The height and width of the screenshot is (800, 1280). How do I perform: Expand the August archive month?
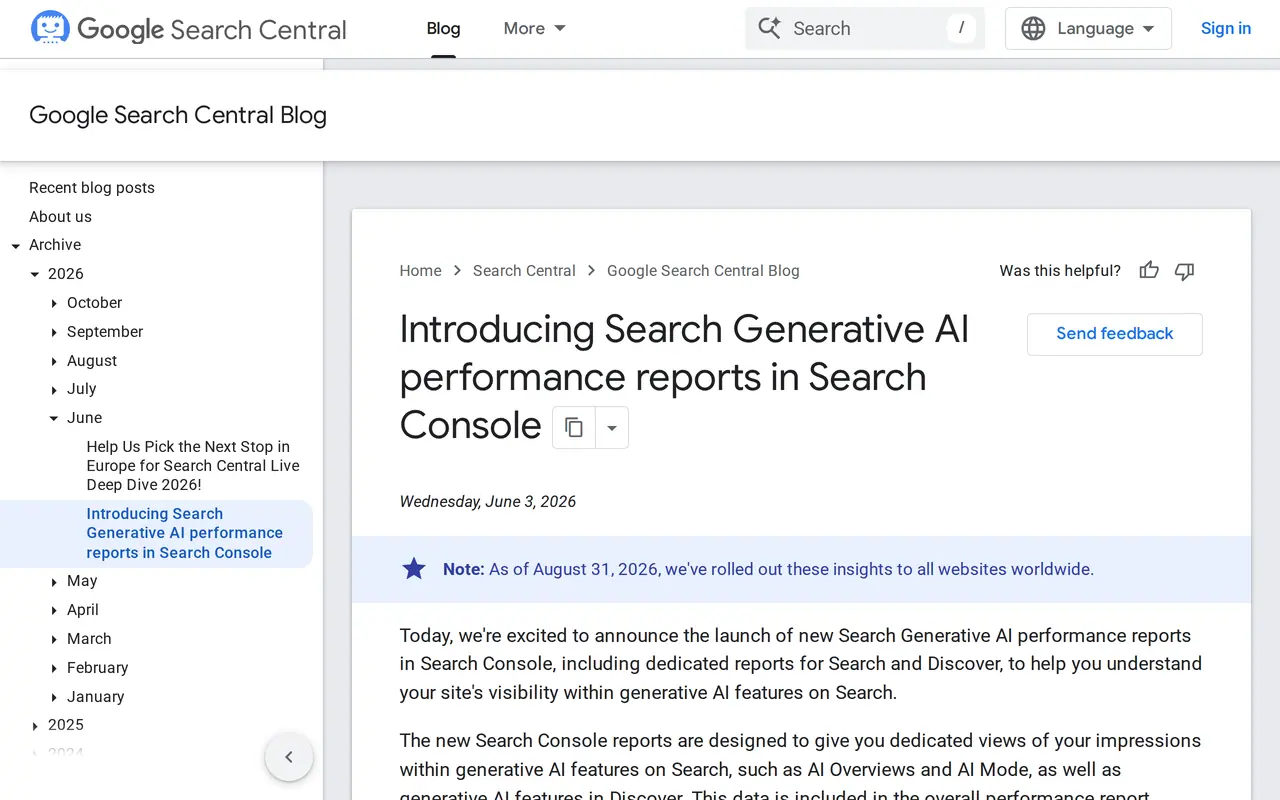(x=54, y=361)
